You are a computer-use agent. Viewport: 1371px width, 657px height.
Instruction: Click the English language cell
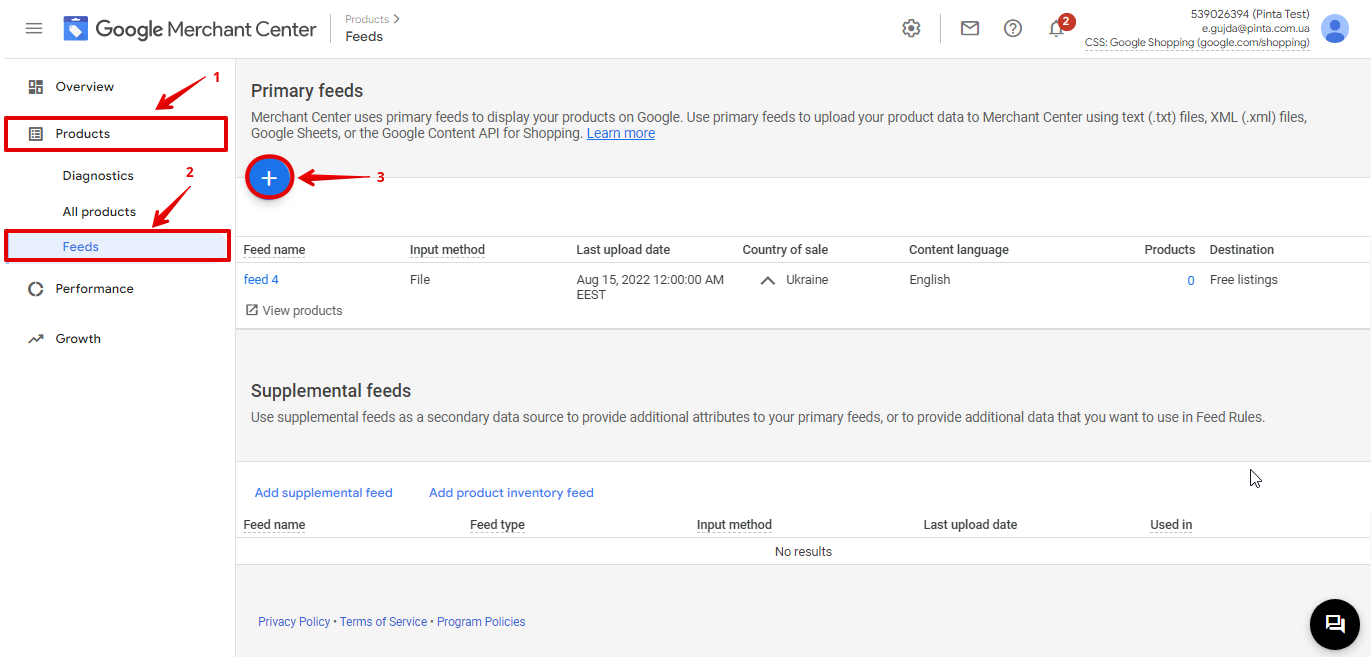[930, 280]
